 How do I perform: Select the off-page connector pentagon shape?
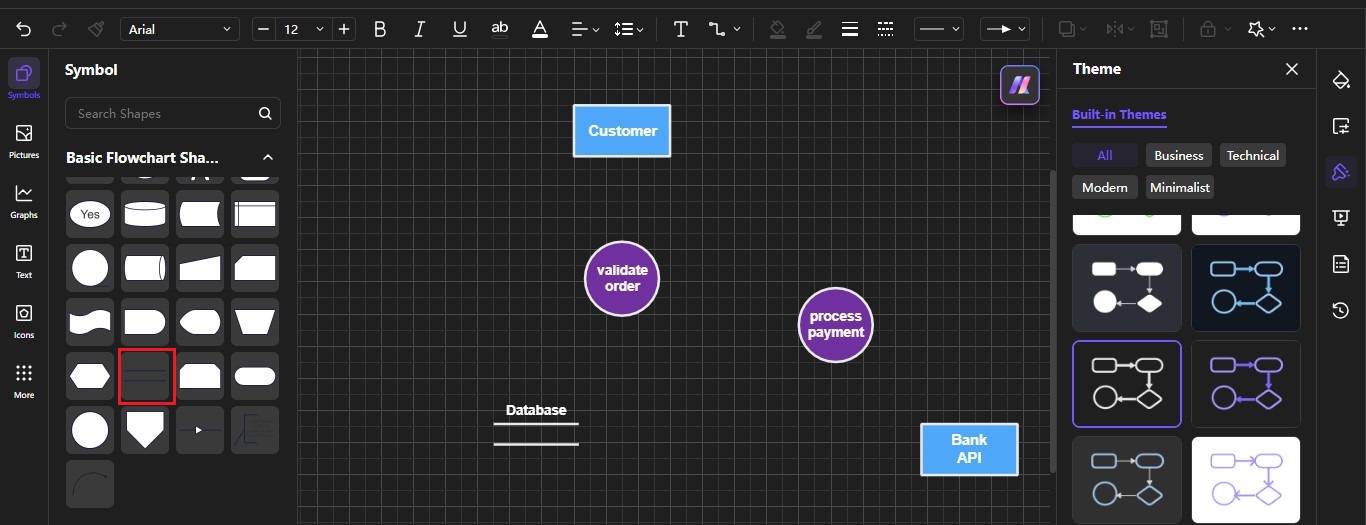click(144, 430)
